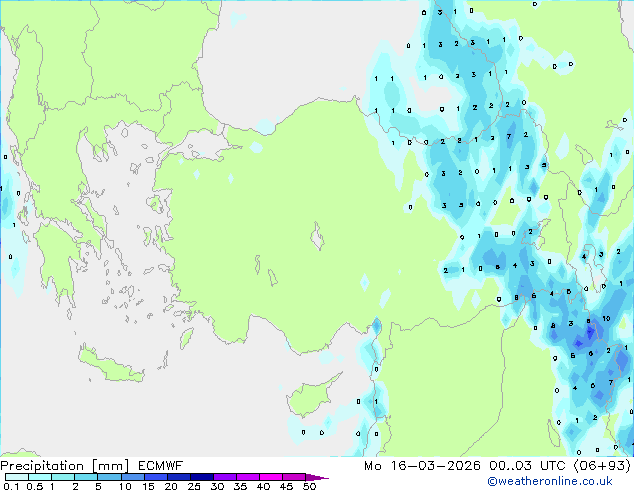
Task: Click the 2–5 mm legend swatch
Action: pyautogui.click(x=87, y=477)
